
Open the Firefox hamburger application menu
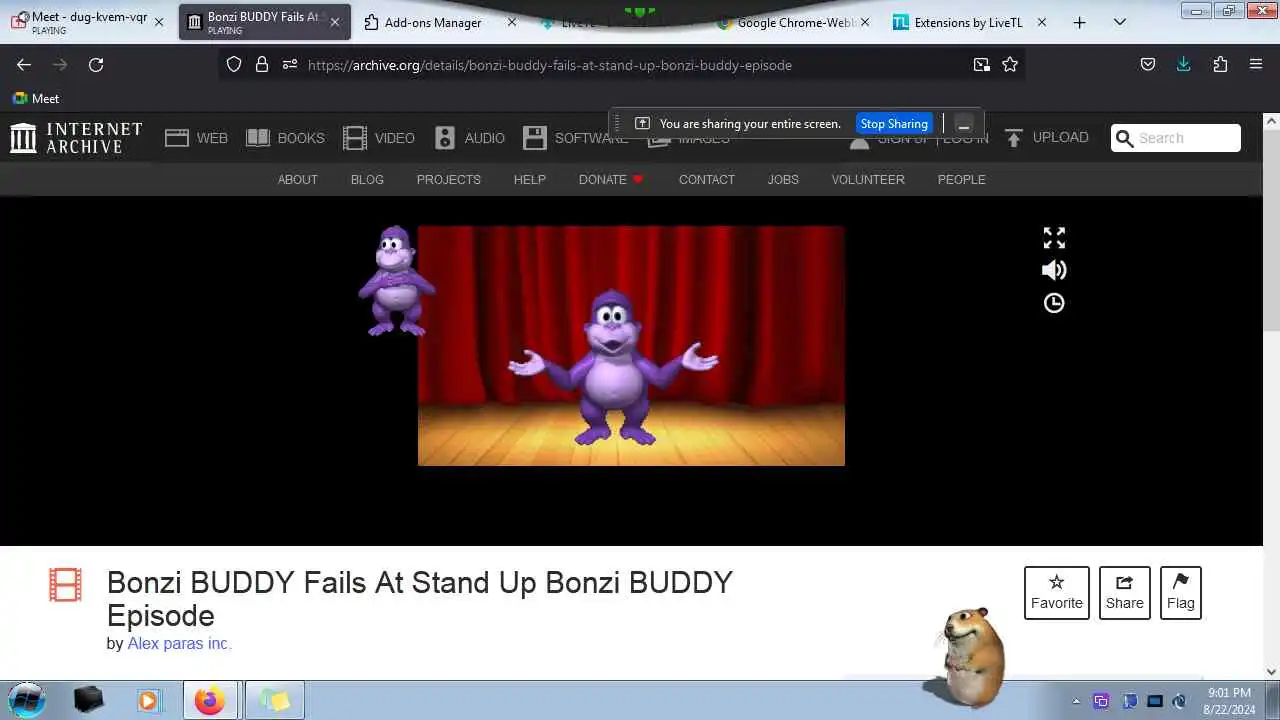[x=1256, y=64]
